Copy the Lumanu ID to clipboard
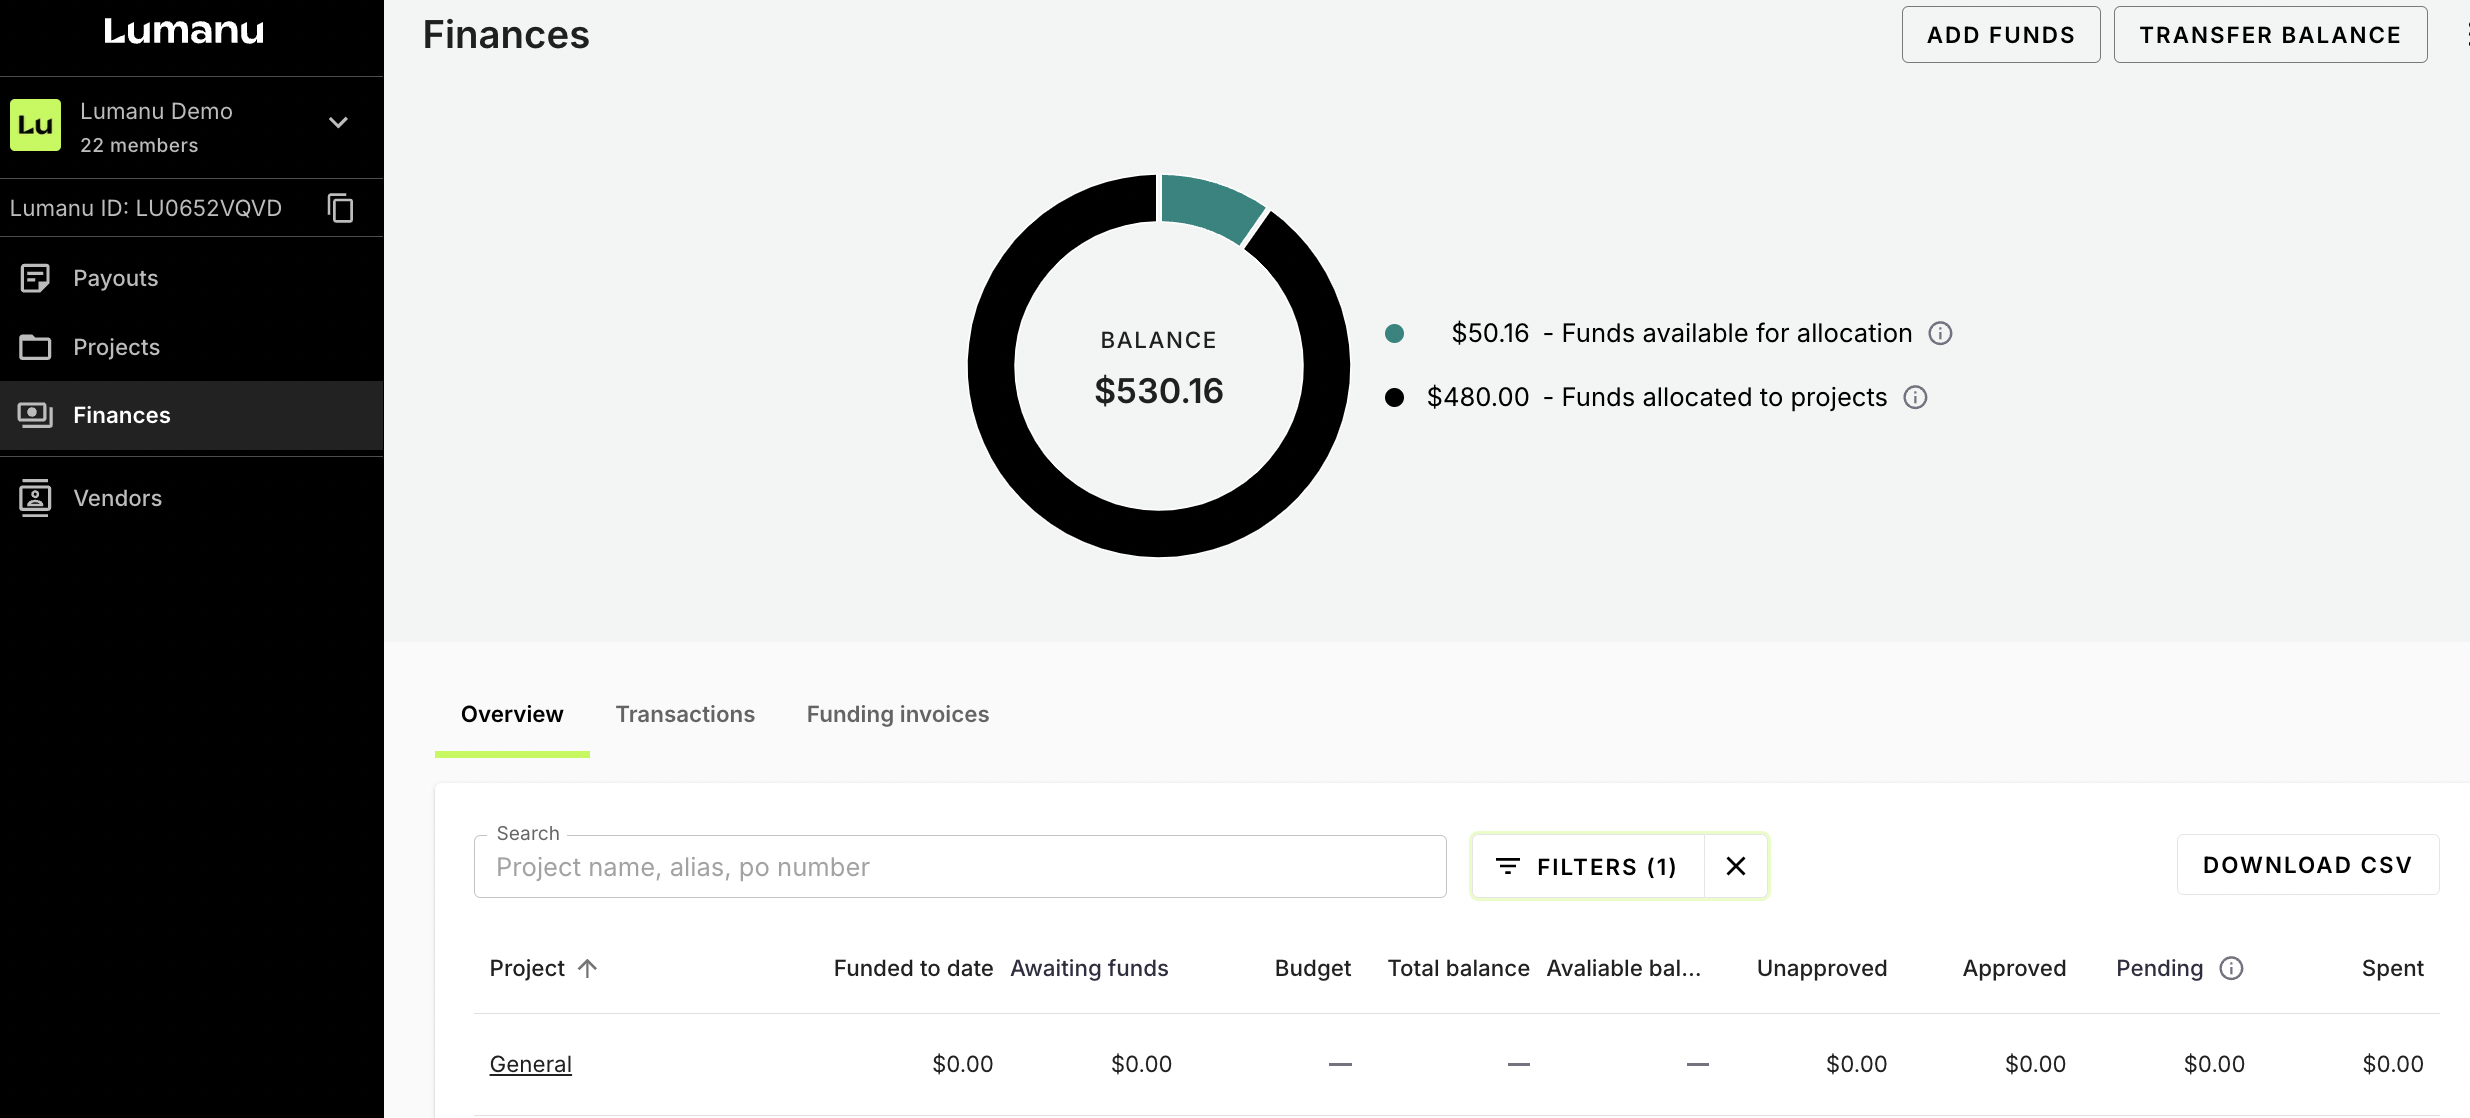This screenshot has width=2470, height=1118. 340,208
